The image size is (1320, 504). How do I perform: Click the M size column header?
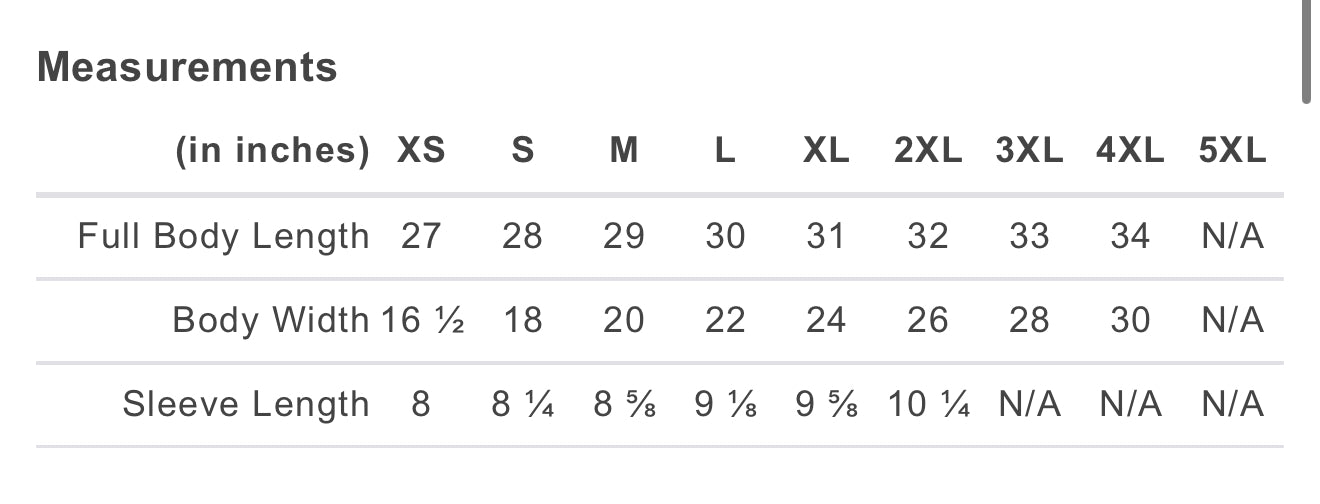624,151
